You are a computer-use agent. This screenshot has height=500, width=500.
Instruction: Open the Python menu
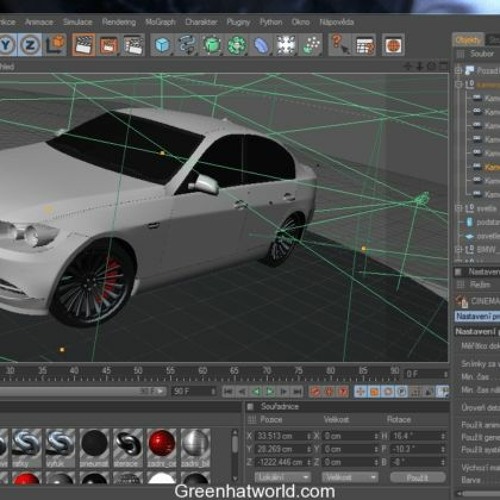pyautogui.click(x=271, y=22)
